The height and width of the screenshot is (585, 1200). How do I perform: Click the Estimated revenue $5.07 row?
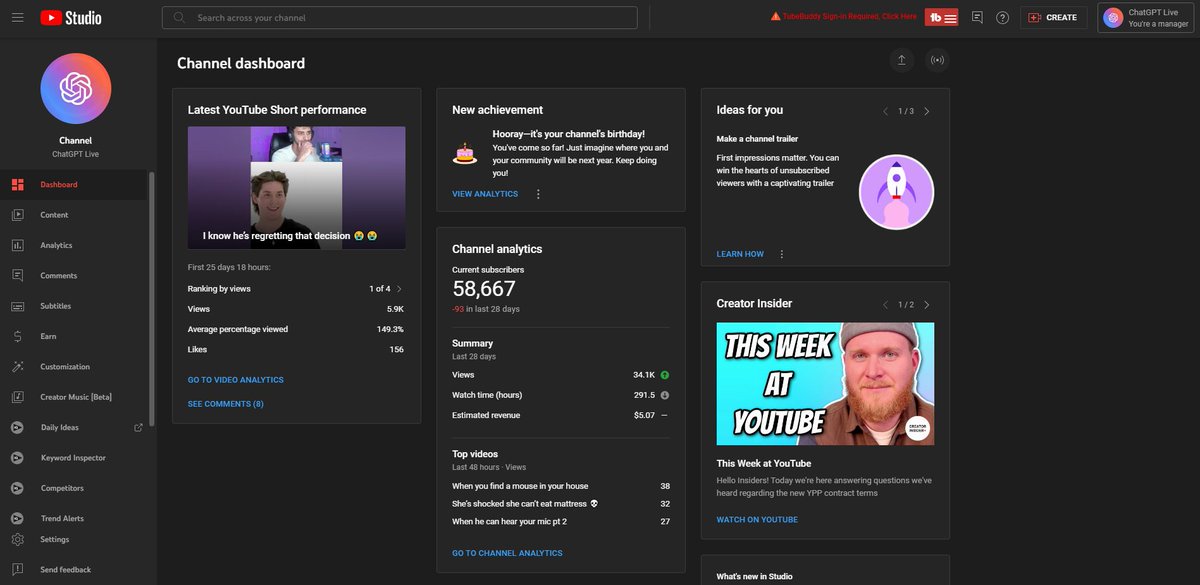click(561, 415)
